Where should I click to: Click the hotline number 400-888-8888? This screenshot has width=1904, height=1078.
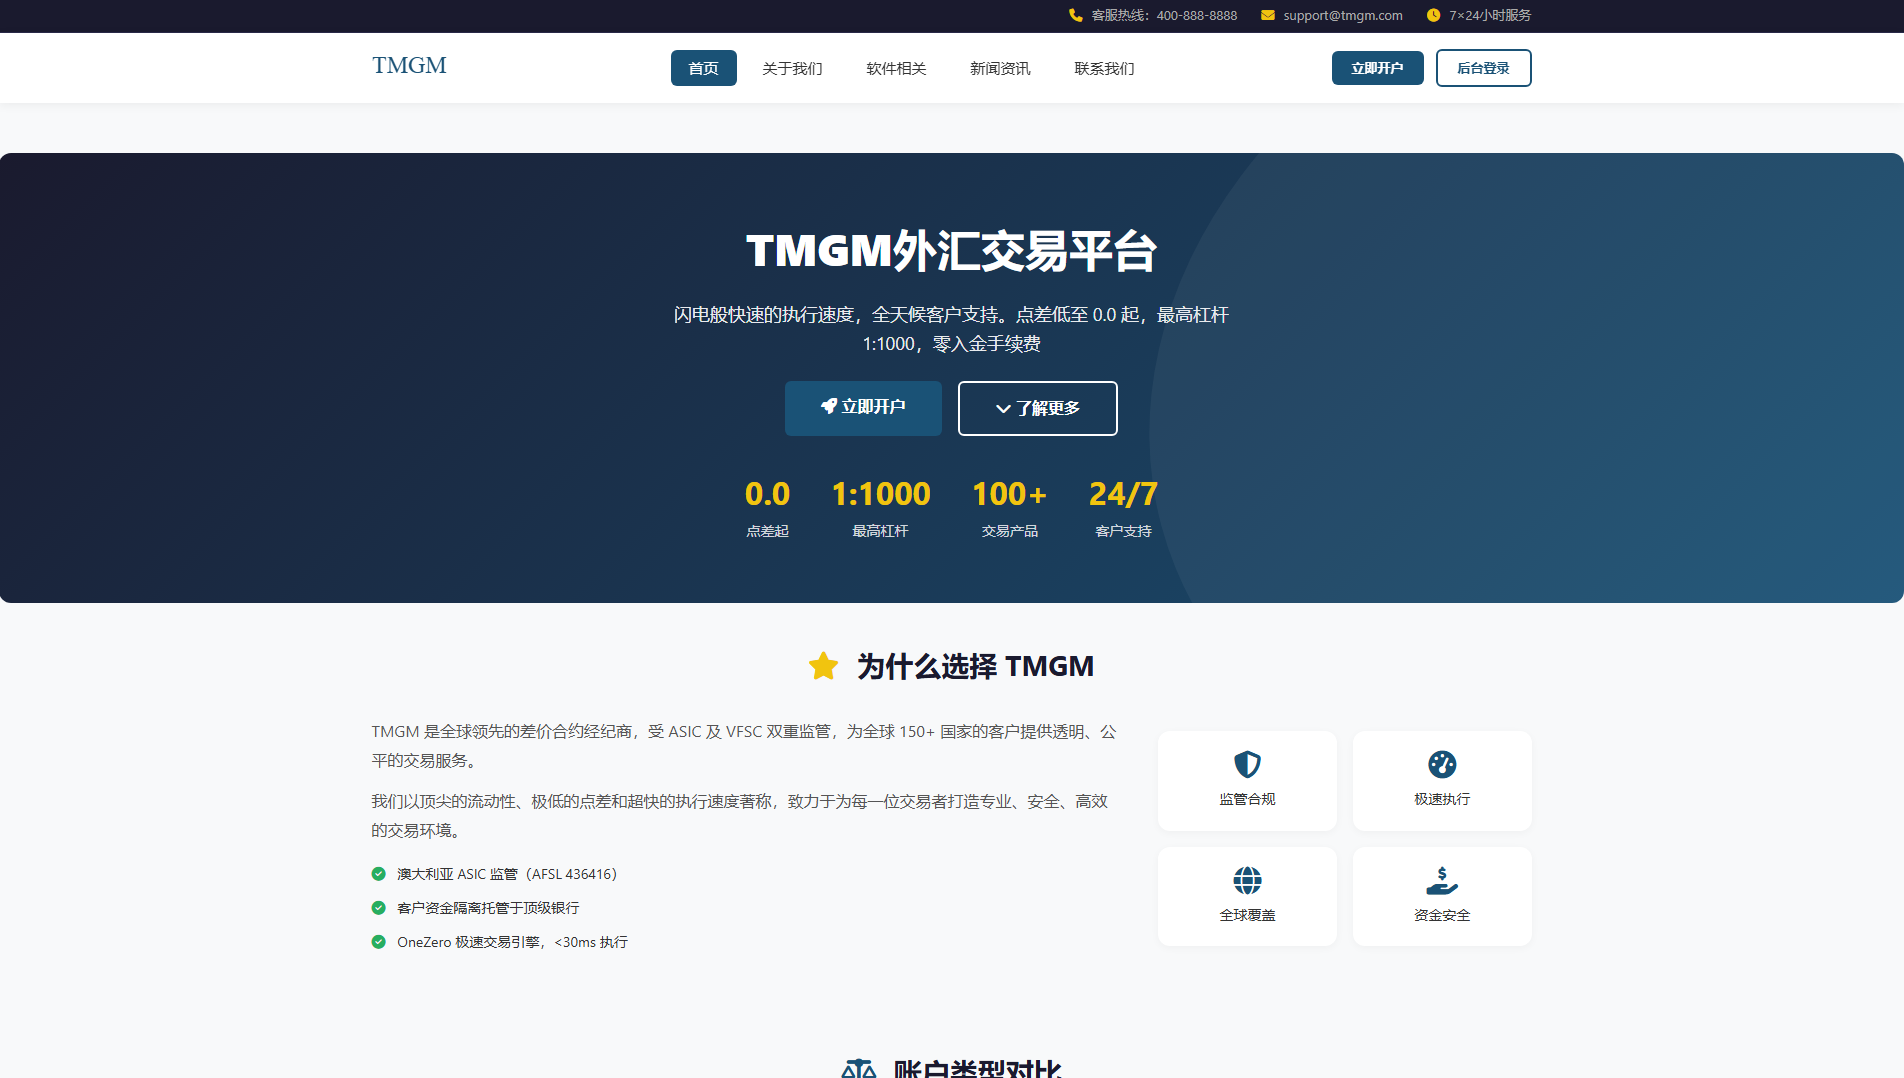click(1197, 15)
